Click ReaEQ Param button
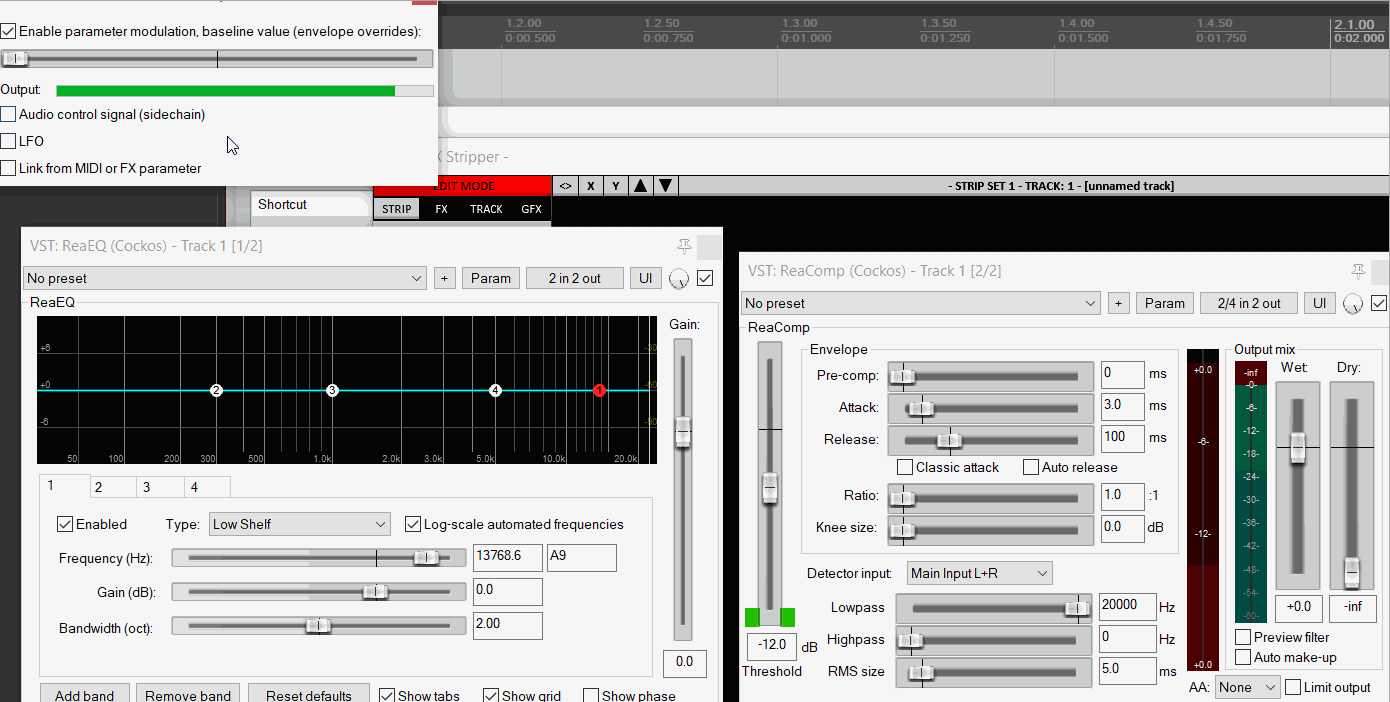This screenshot has width=1390, height=702. click(x=491, y=278)
